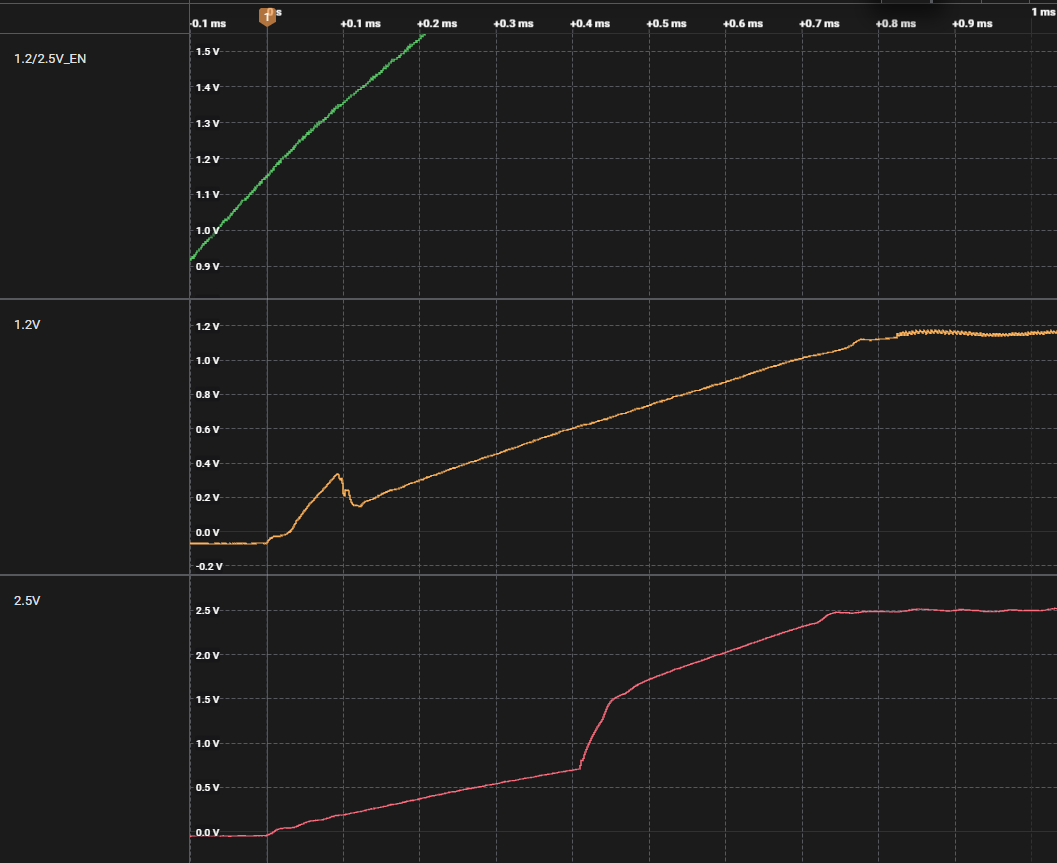Viewport: 1057px width, 863px height.
Task: Select the 1.2/2.5V_EN channel label
Action: (x=50, y=59)
